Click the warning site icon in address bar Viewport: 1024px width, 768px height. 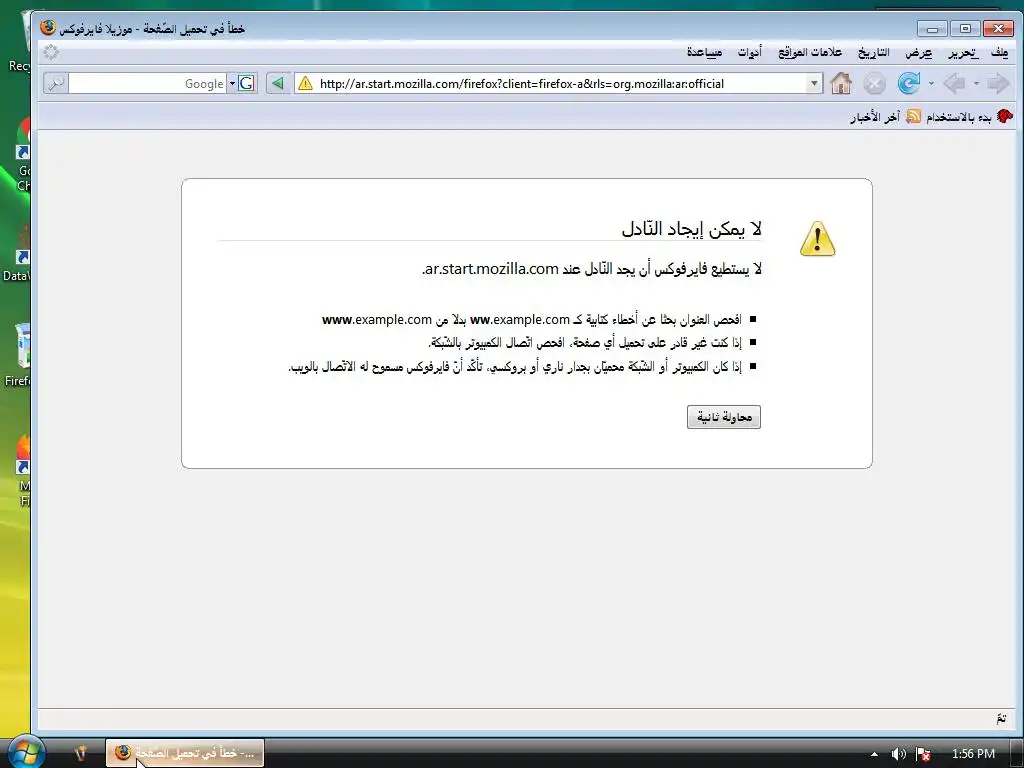tap(305, 83)
